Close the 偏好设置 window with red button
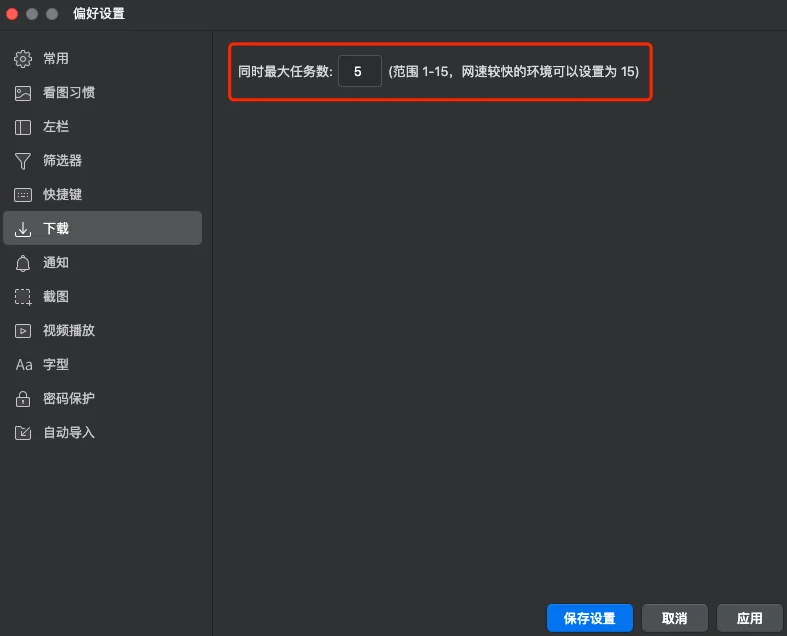 tap(13, 14)
